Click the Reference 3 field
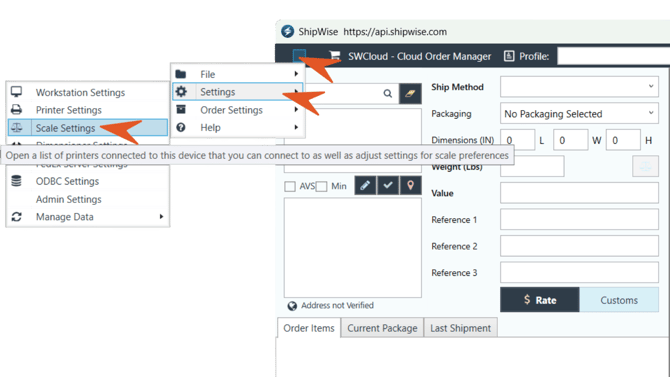670x377 pixels. (x=579, y=272)
